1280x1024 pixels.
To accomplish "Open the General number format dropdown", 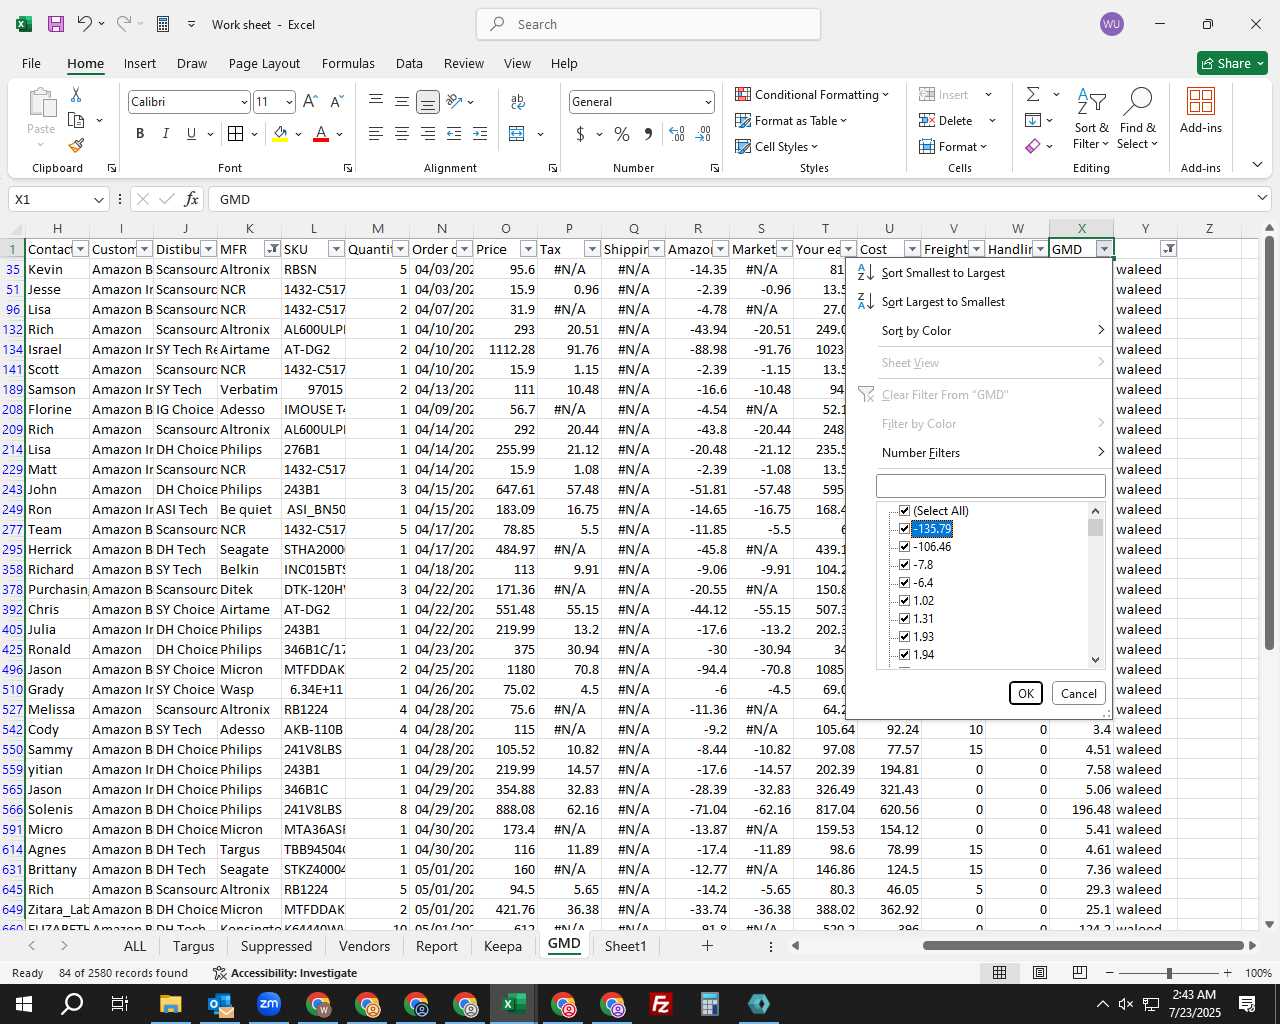I will [x=708, y=102].
